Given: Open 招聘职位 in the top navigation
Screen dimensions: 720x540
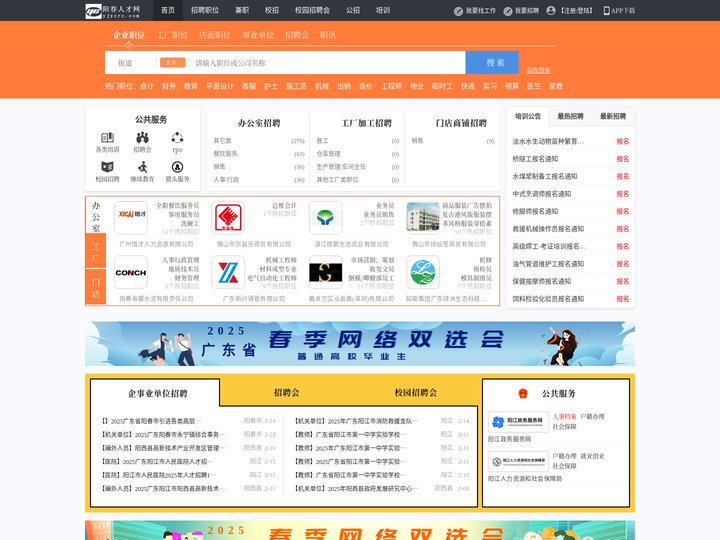Looking at the screenshot, I should [205, 10].
